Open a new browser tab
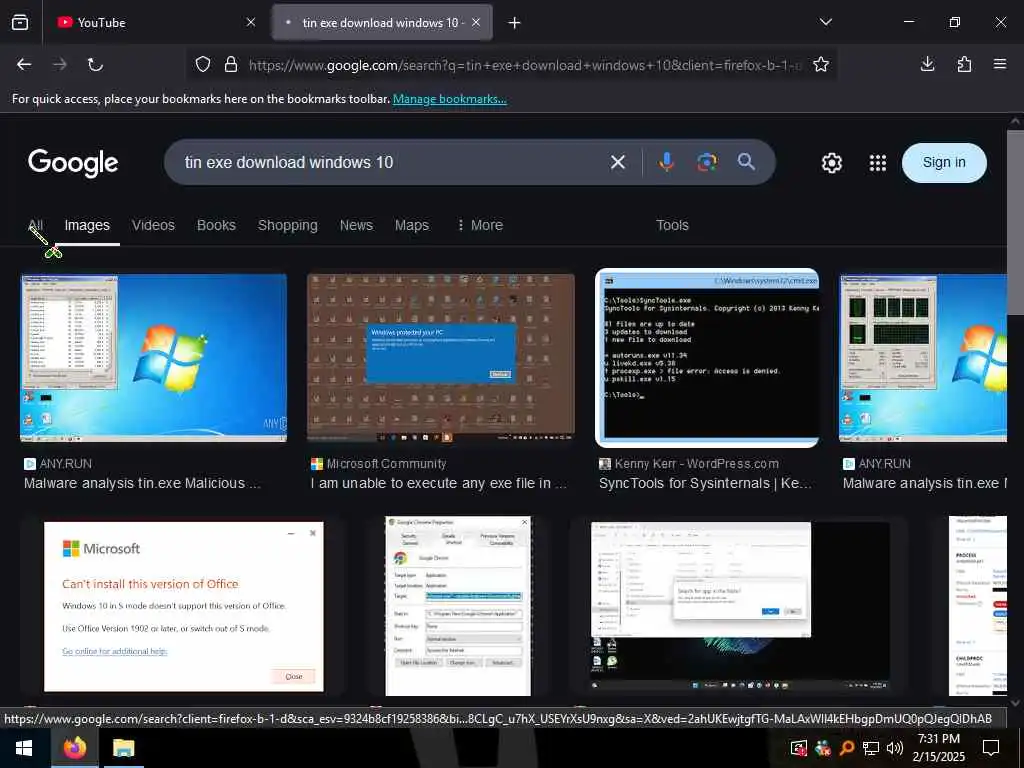Screen dimensions: 1024x768 point(515,23)
